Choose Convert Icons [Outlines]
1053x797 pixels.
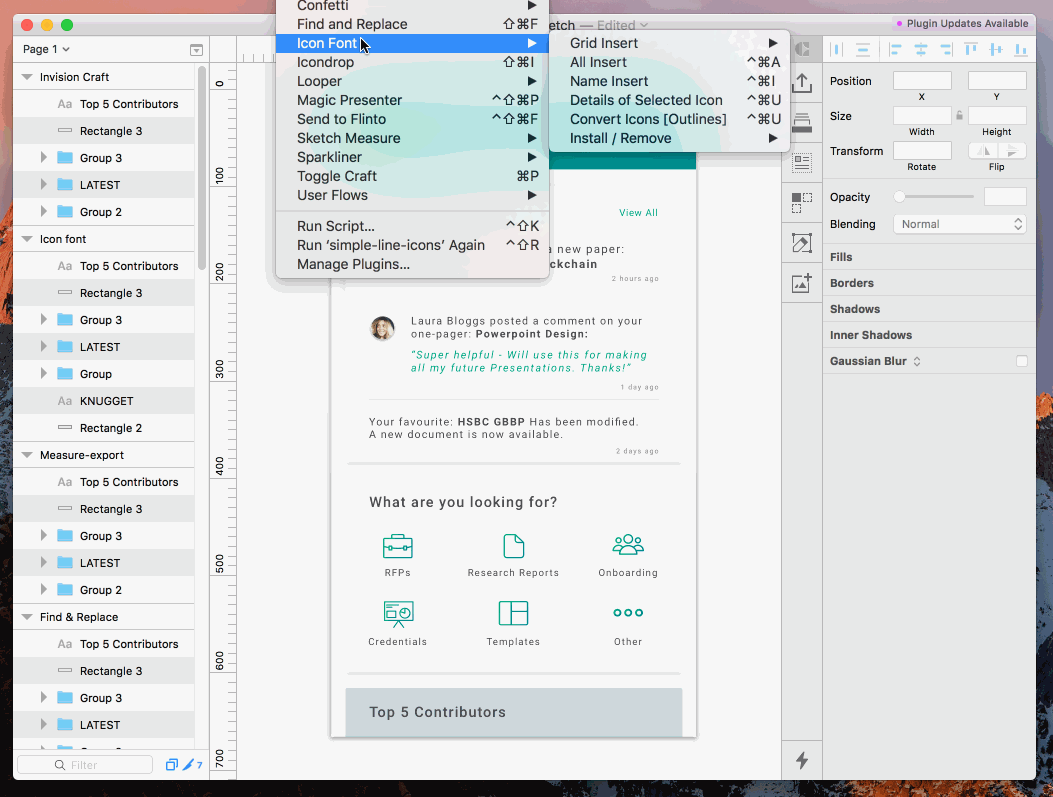click(669, 119)
